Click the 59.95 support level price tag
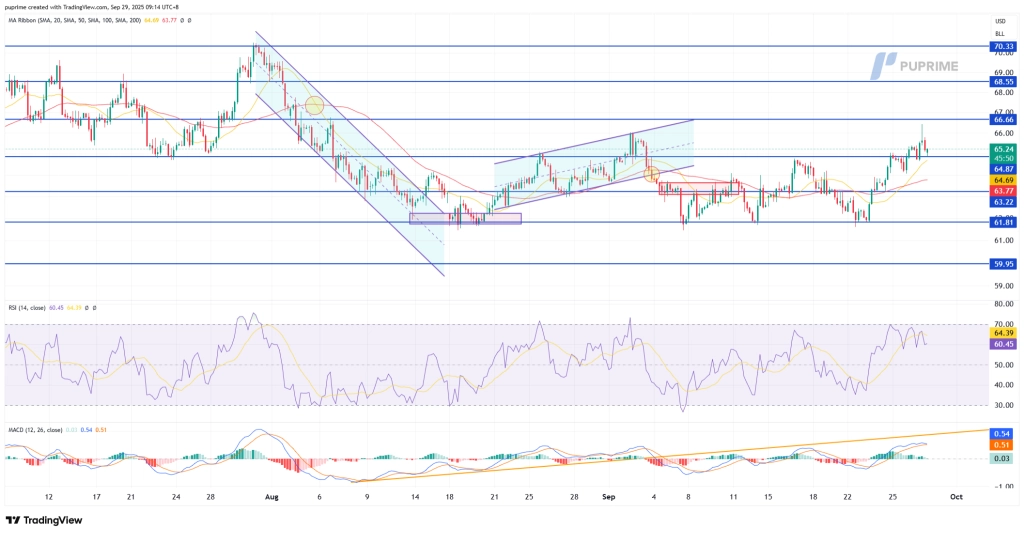The height and width of the screenshot is (535, 1024). 1003,264
